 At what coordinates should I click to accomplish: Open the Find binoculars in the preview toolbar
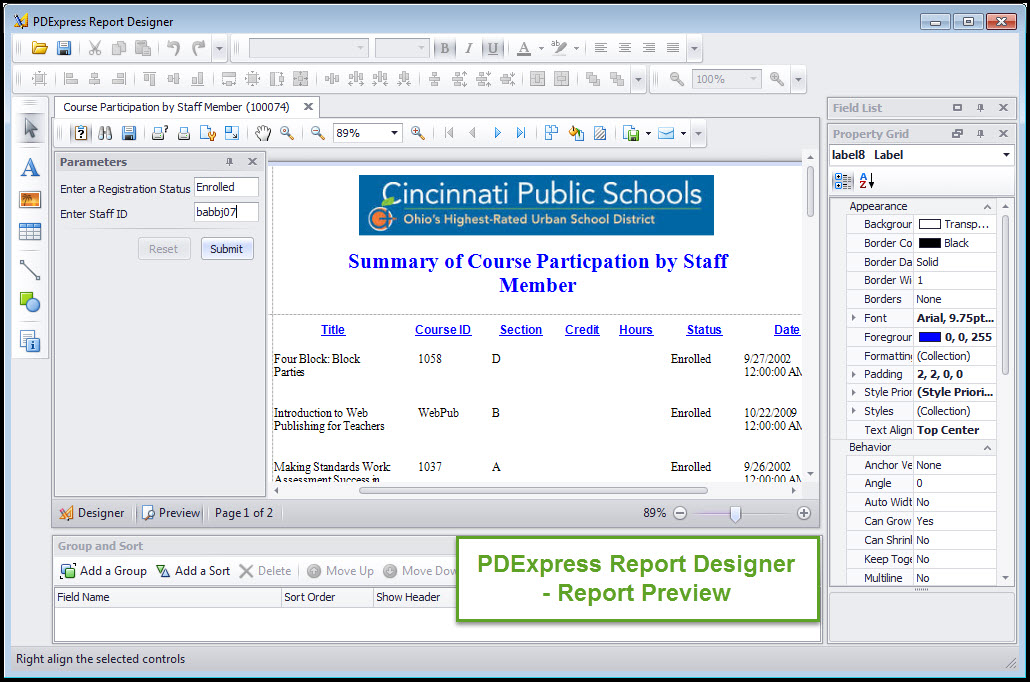tap(105, 133)
